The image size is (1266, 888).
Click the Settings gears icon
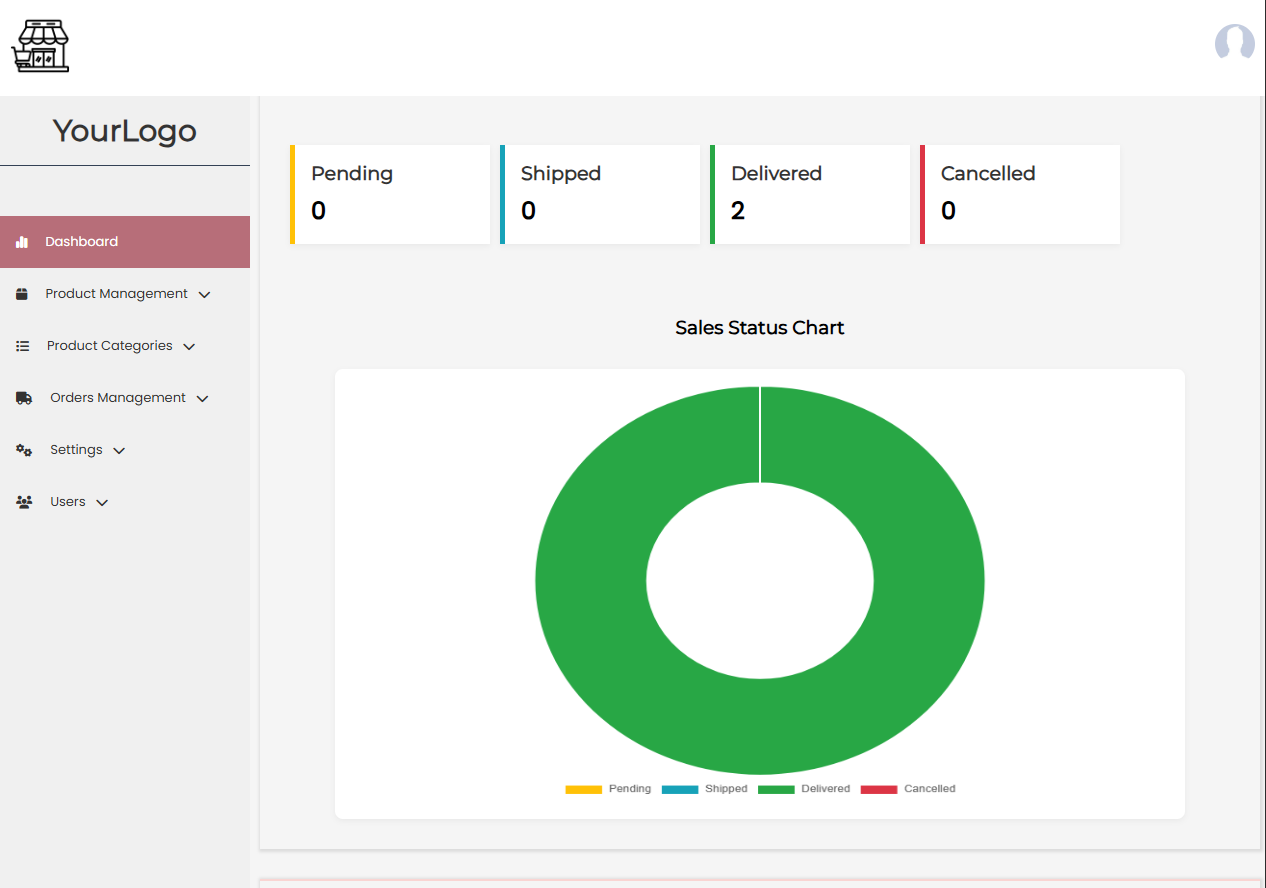pyautogui.click(x=23, y=449)
